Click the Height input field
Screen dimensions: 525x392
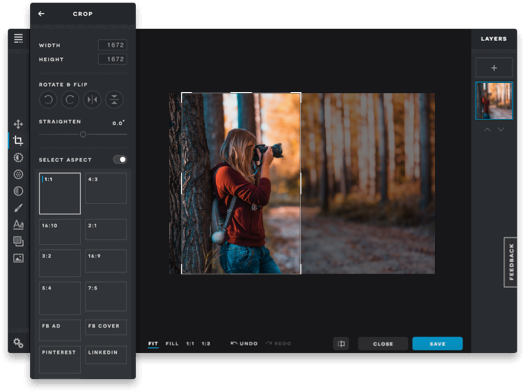pos(112,59)
